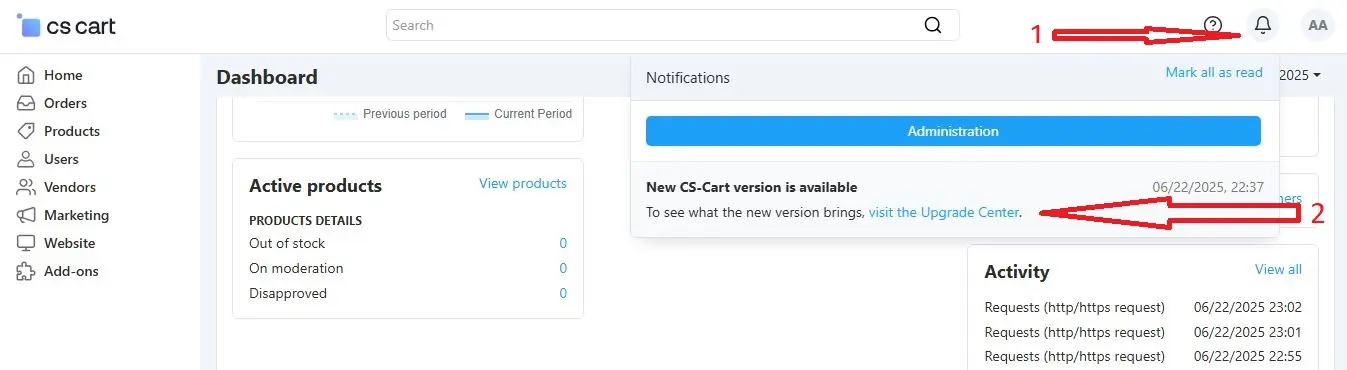The width and height of the screenshot is (1347, 370).
Task: Follow the visit the Upgrade Center link
Action: pyautogui.click(x=944, y=212)
